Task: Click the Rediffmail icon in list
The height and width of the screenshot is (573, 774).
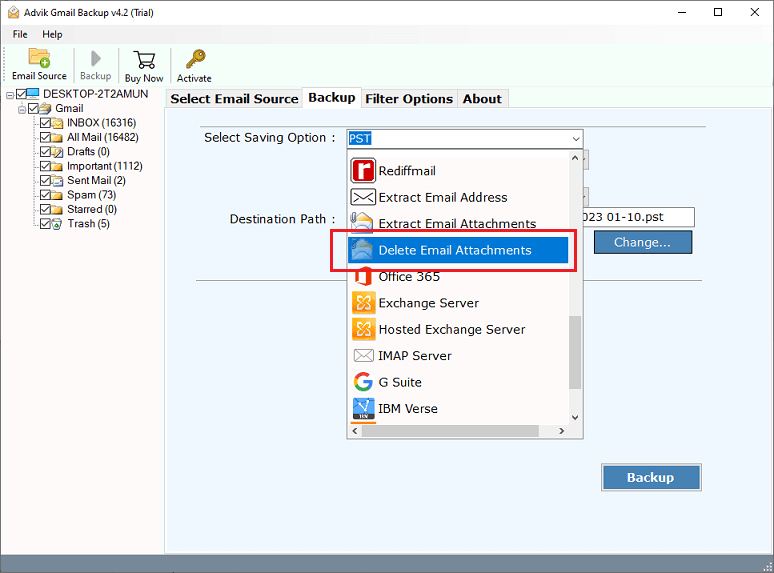Action: click(x=363, y=171)
